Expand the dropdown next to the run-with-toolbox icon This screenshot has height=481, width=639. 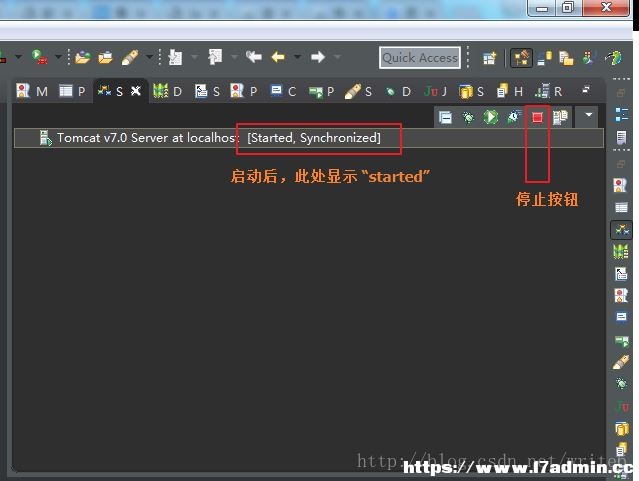tap(58, 57)
